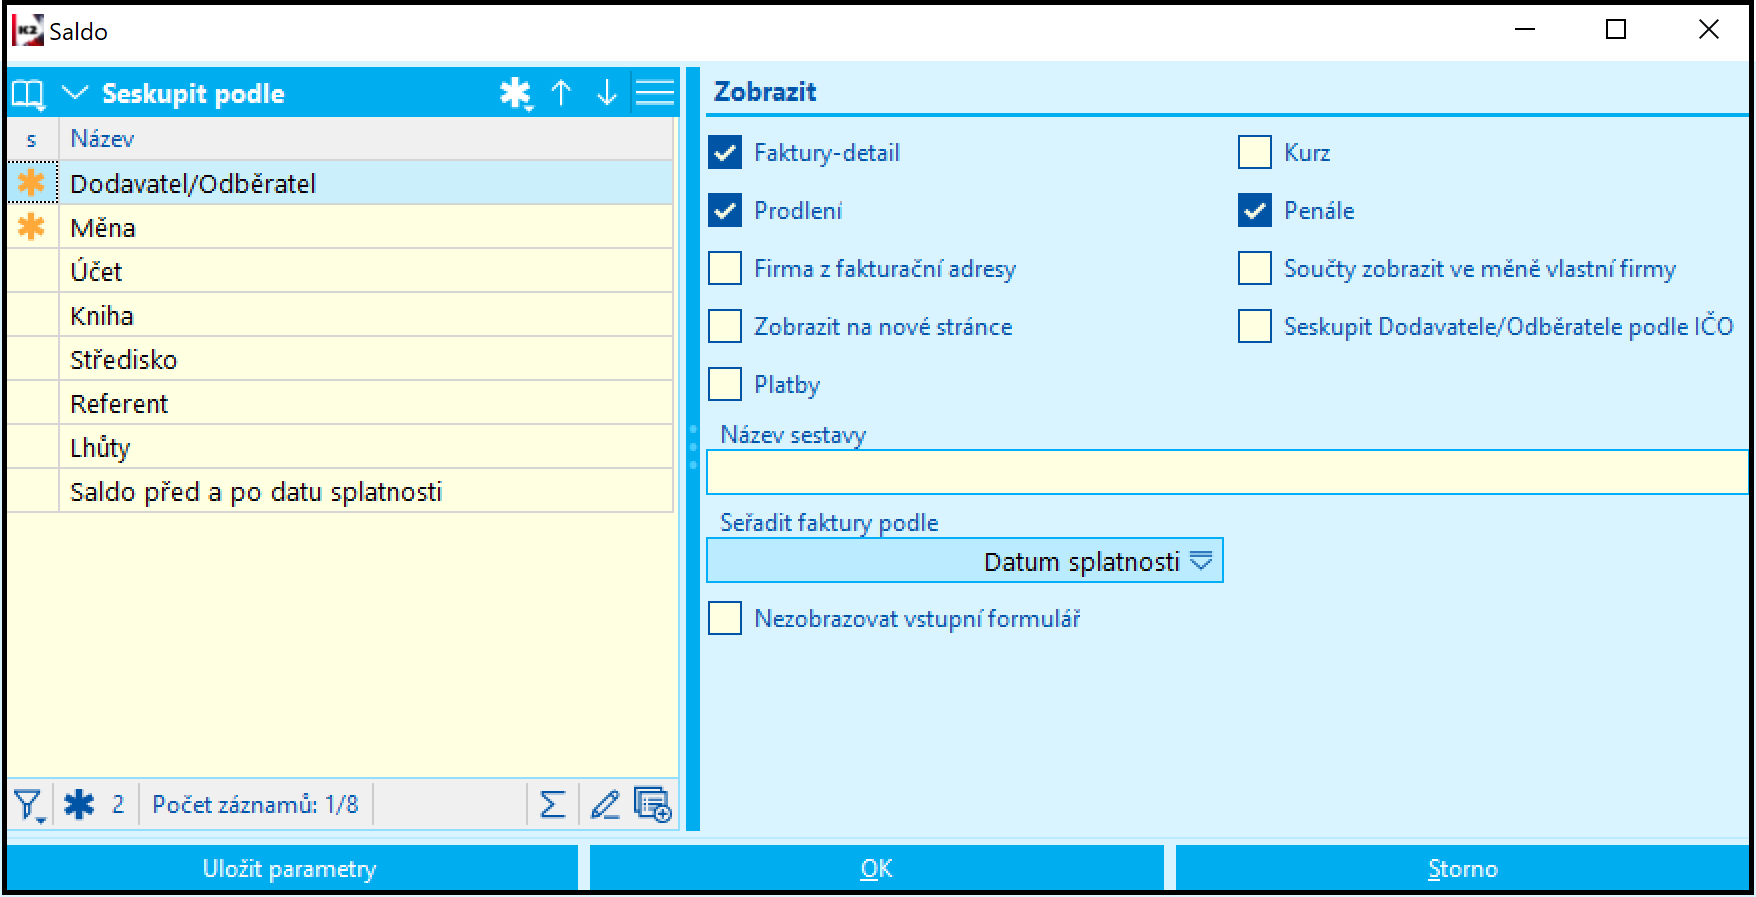Uncheck the Penále checkbox

pos(1255,211)
